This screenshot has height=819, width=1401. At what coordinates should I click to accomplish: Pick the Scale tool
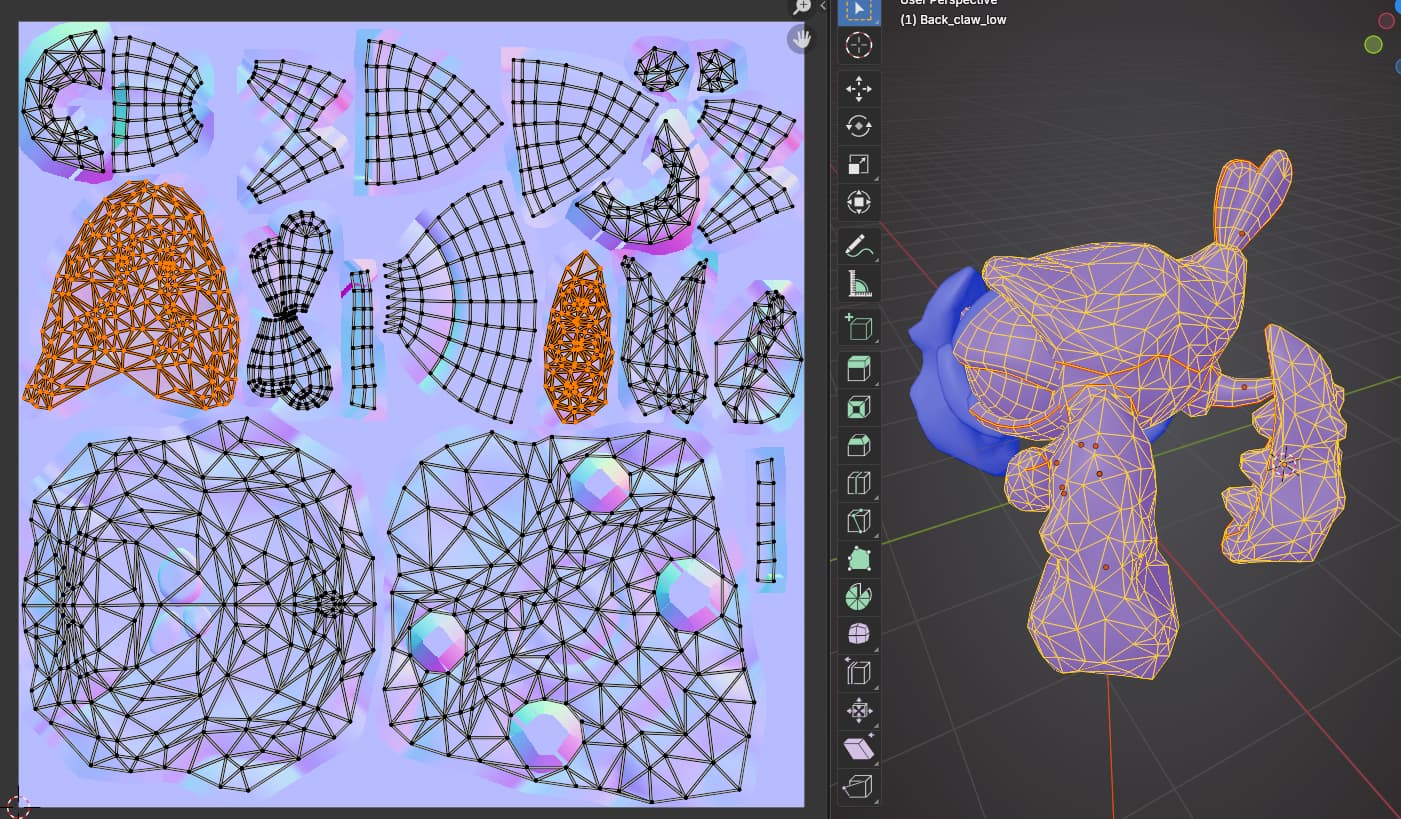[x=858, y=164]
